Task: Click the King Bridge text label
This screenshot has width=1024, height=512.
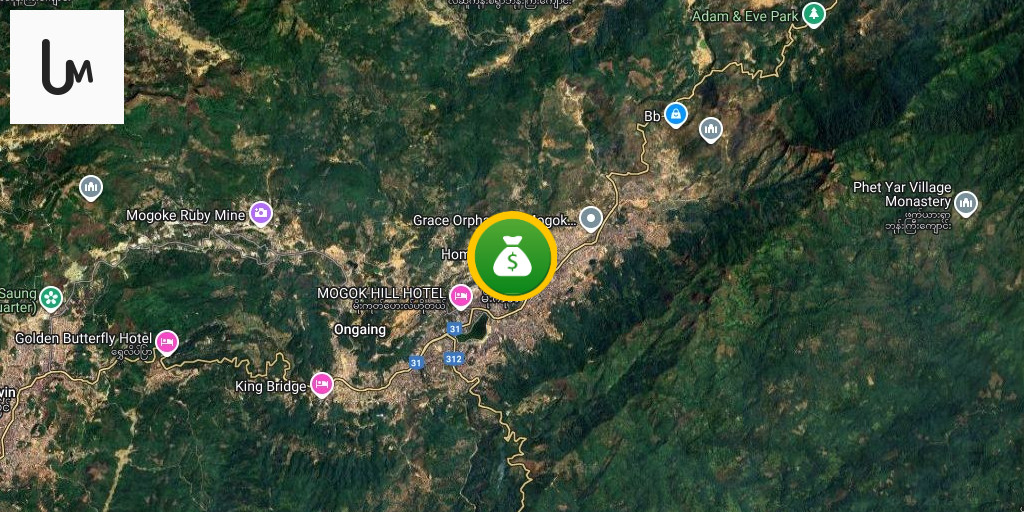Action: (270, 387)
